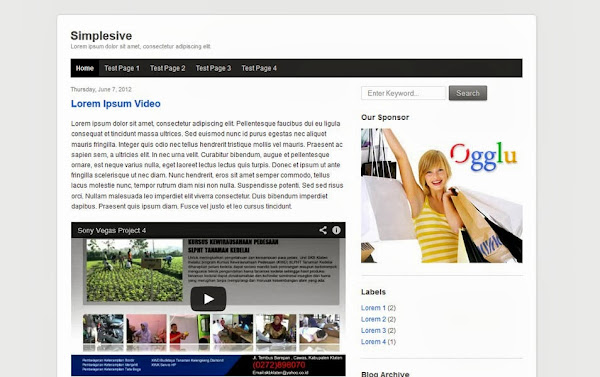The height and width of the screenshot is (377, 600).
Task: Click the Simplesive blog title
Action: point(101,36)
